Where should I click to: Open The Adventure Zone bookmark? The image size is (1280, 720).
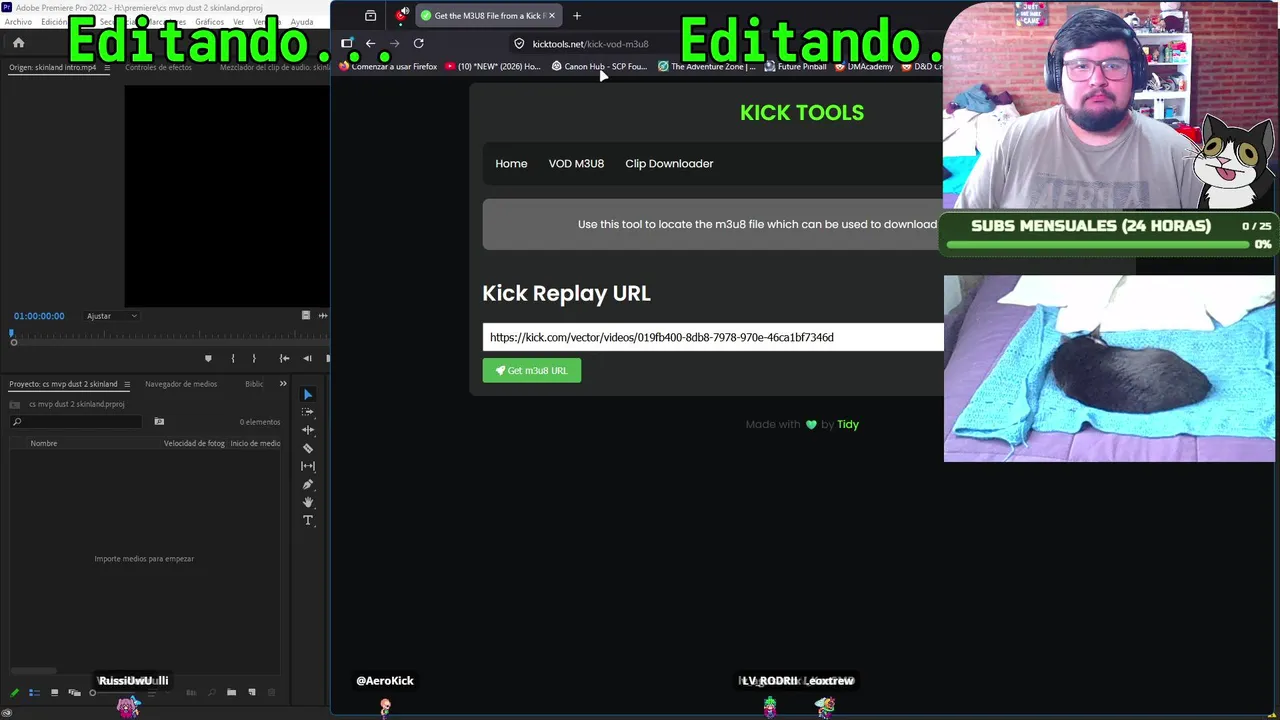pyautogui.click(x=707, y=67)
